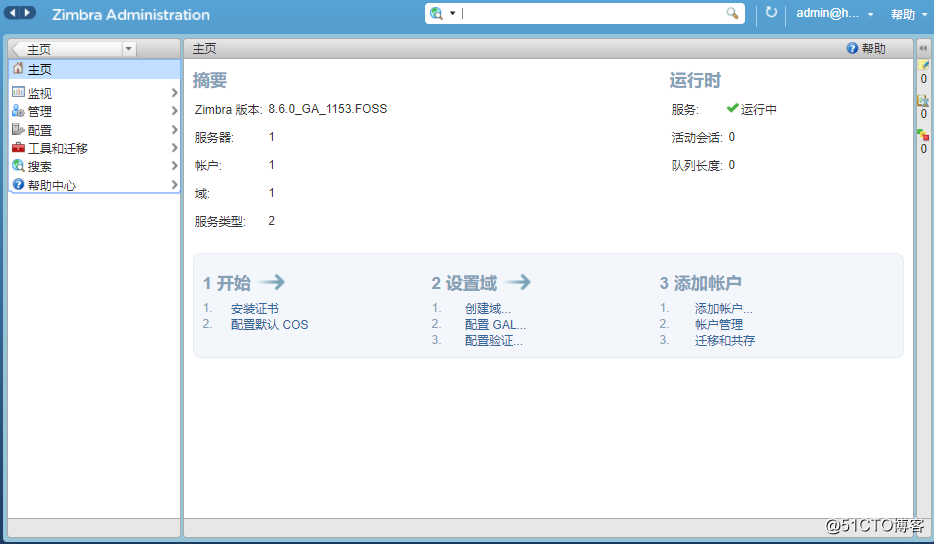Click the first status pane note icon
The height and width of the screenshot is (544, 934).
click(x=923, y=64)
